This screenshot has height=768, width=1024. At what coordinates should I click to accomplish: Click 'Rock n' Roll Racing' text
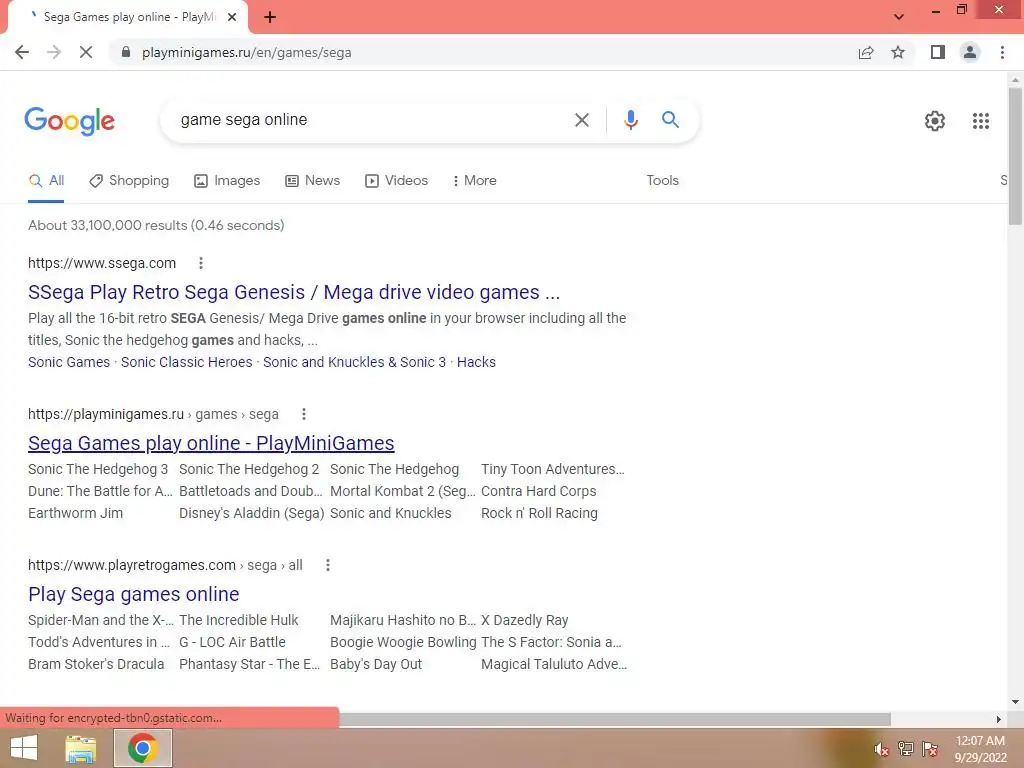(539, 513)
